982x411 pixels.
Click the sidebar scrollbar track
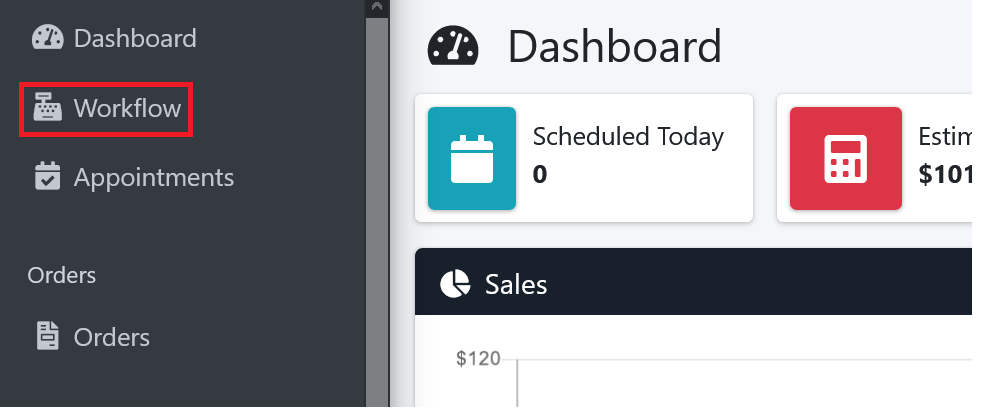377,213
